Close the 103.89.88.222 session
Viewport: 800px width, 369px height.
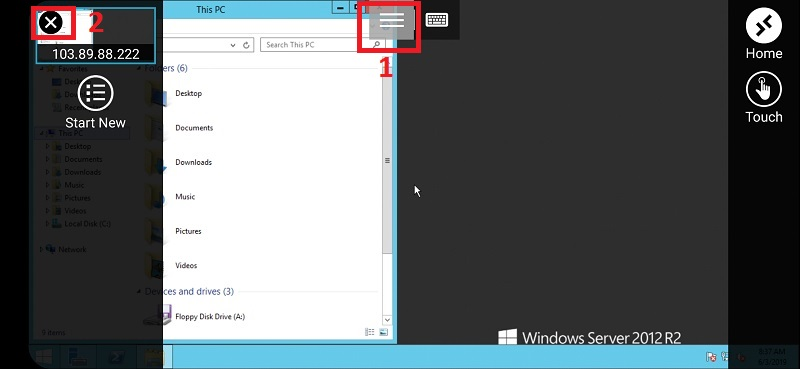tap(51, 22)
